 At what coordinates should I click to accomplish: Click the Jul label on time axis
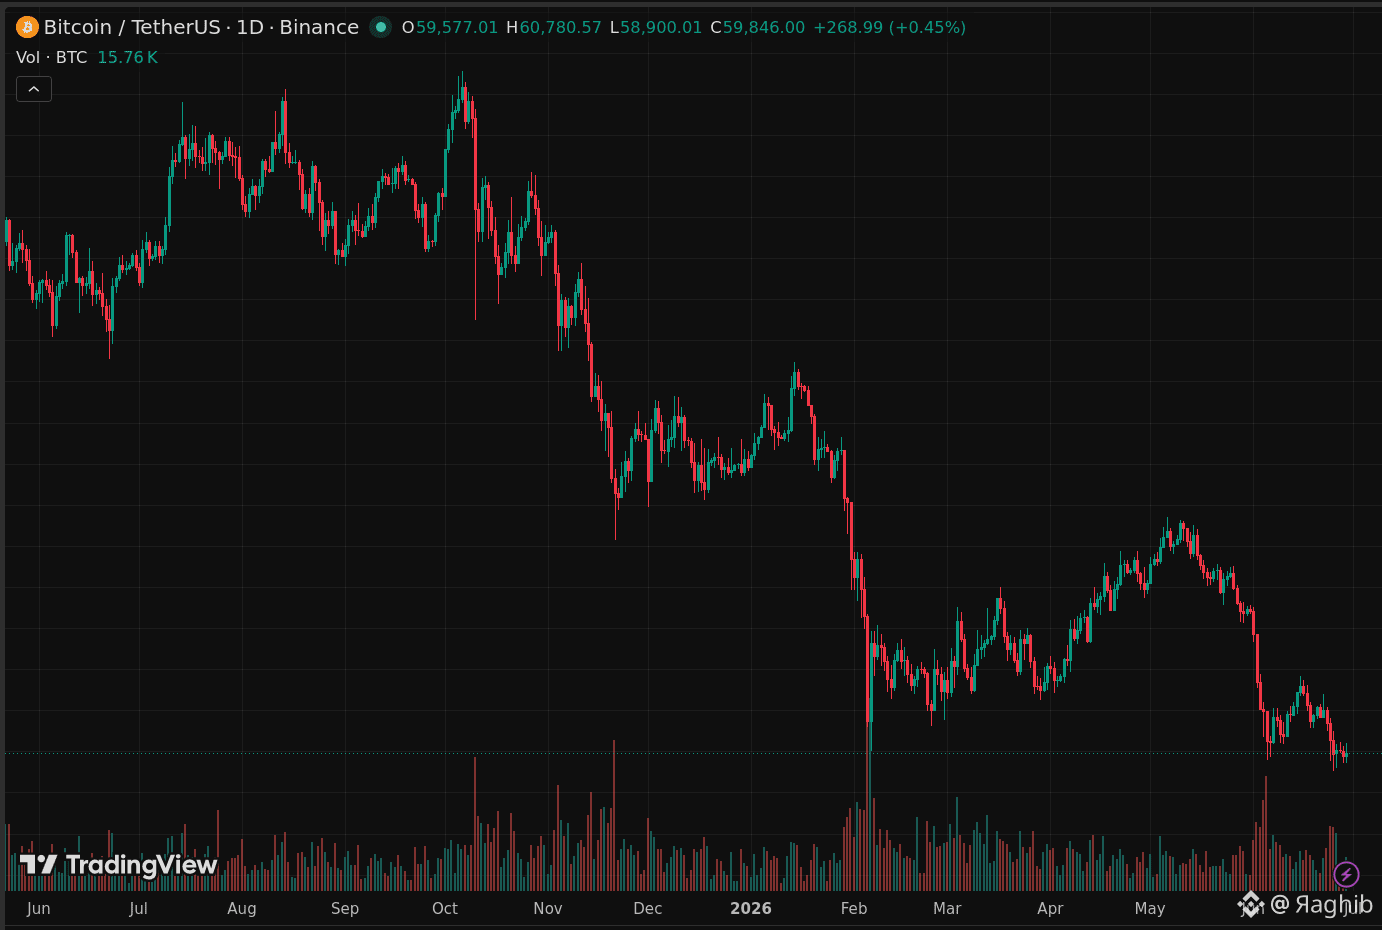point(138,908)
